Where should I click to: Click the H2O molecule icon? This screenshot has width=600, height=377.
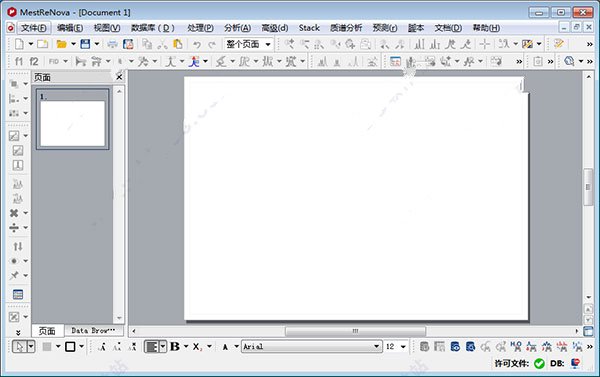pos(515,346)
